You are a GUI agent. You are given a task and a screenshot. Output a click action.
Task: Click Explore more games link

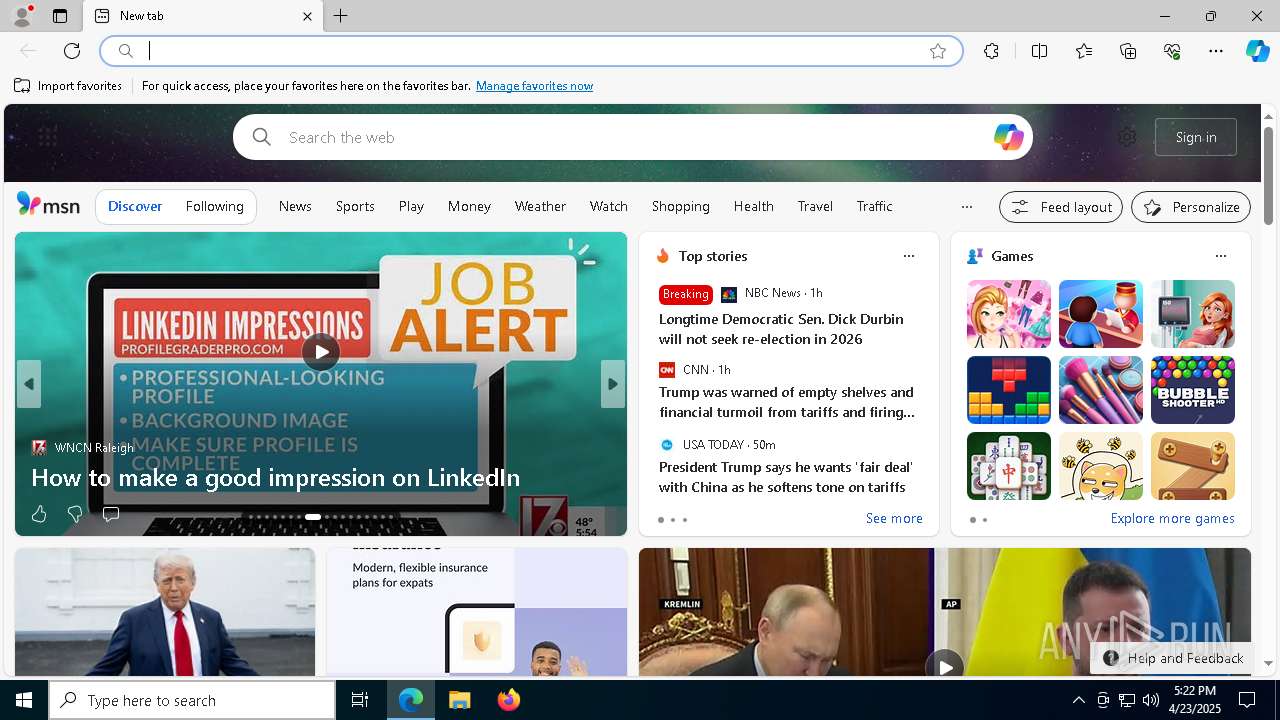click(x=1172, y=518)
